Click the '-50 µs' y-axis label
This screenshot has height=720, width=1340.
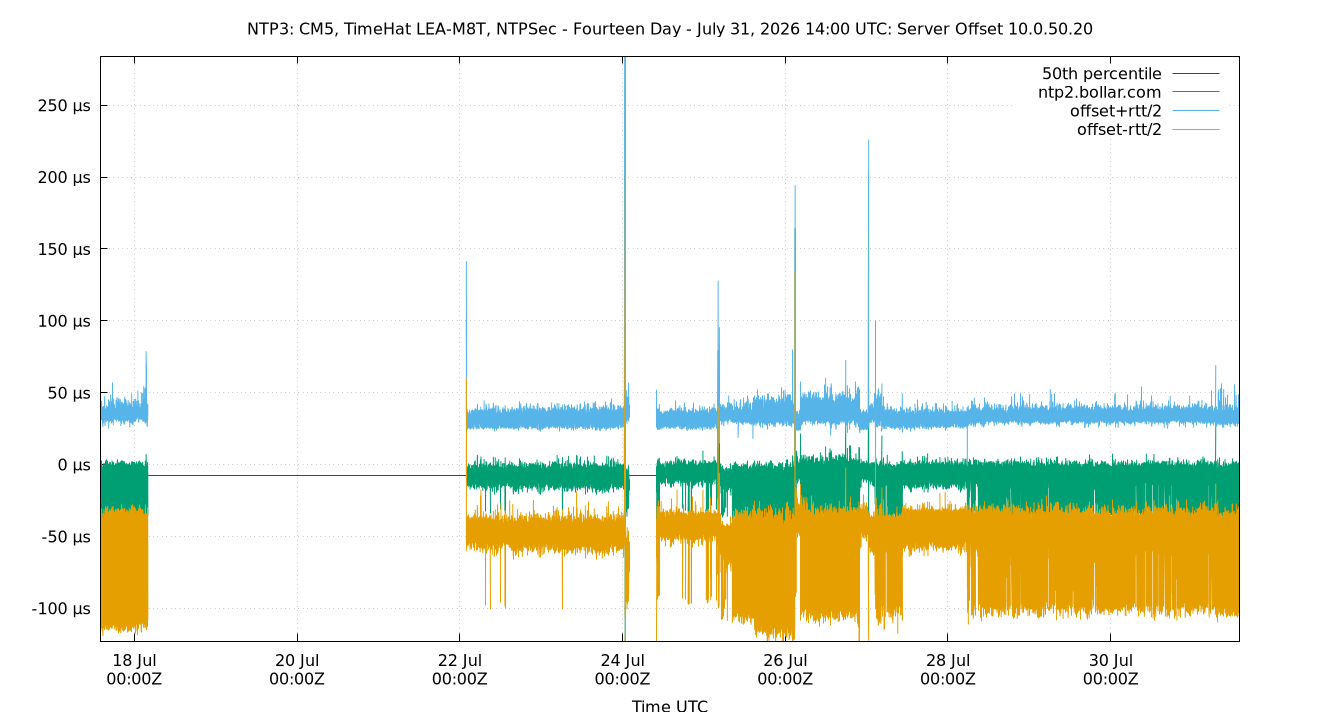point(66,537)
